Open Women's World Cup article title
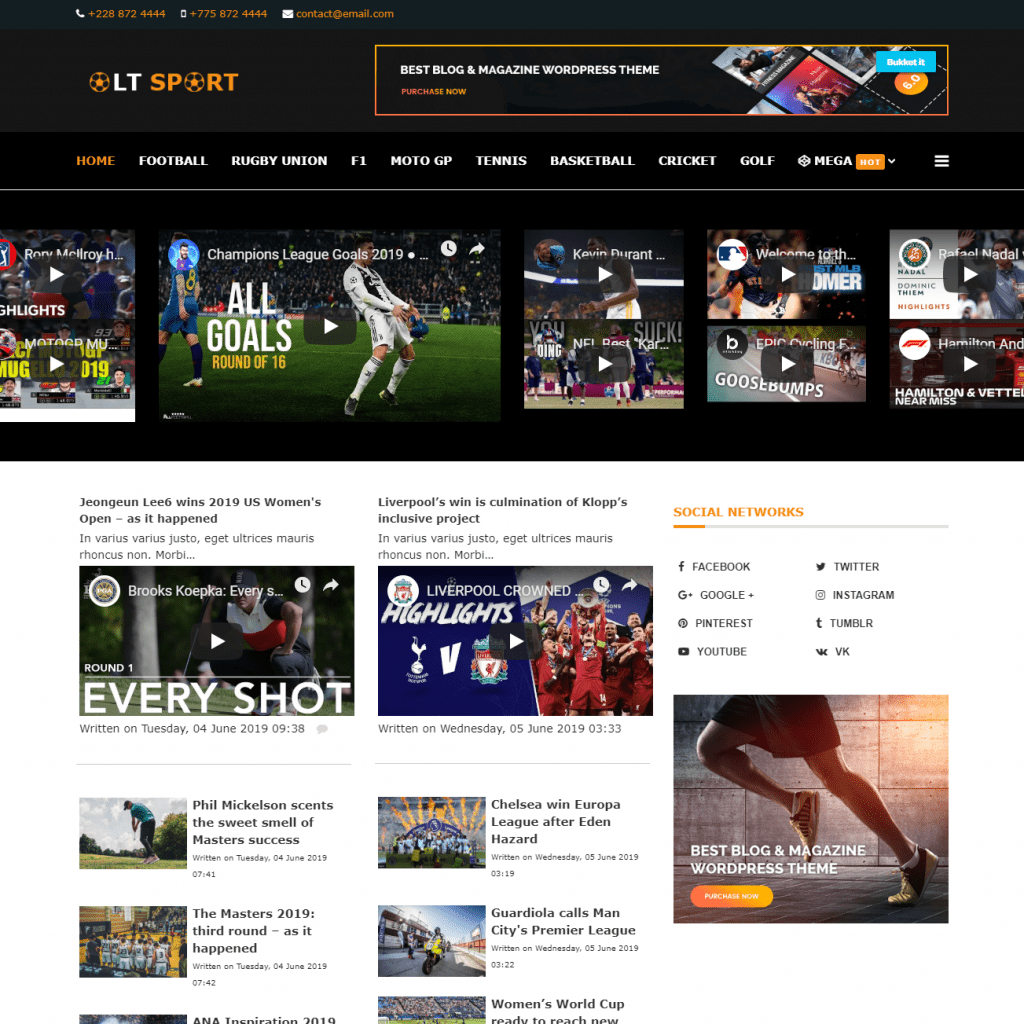This screenshot has height=1024, width=1024. click(x=558, y=1011)
